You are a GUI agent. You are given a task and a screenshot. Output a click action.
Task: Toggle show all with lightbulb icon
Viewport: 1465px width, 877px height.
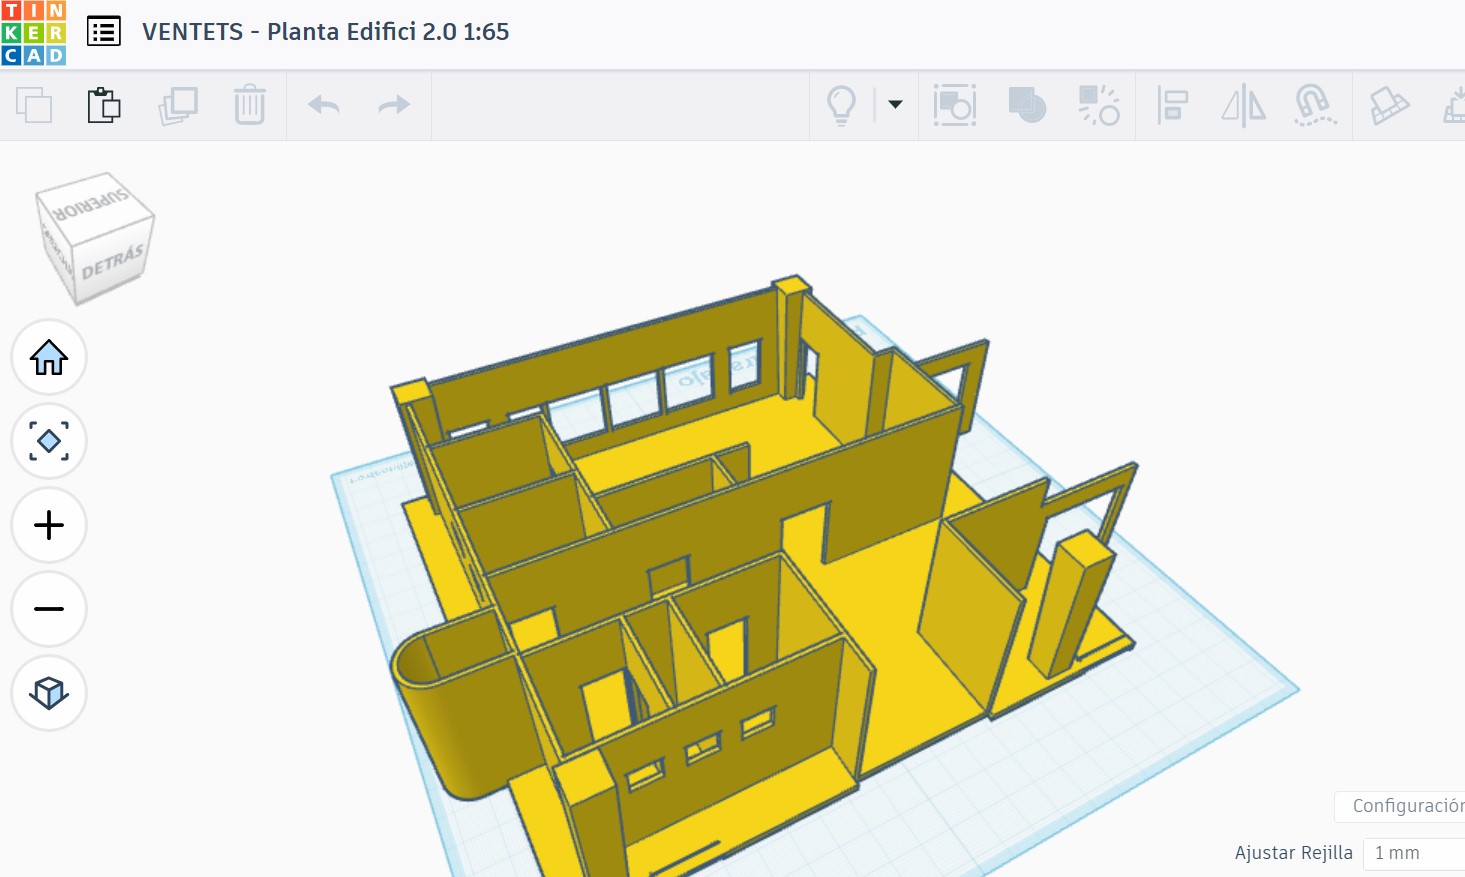click(x=841, y=105)
